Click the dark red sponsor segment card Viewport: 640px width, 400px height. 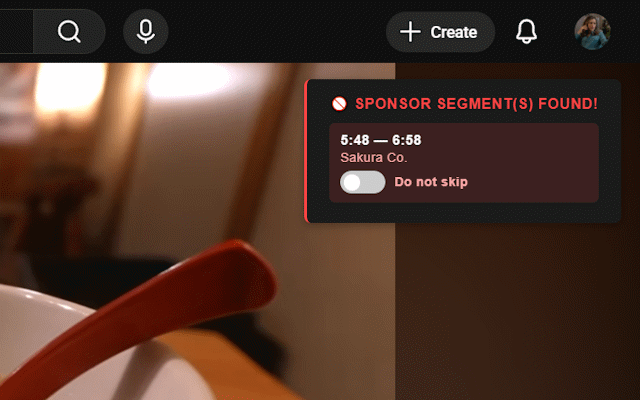point(464,163)
